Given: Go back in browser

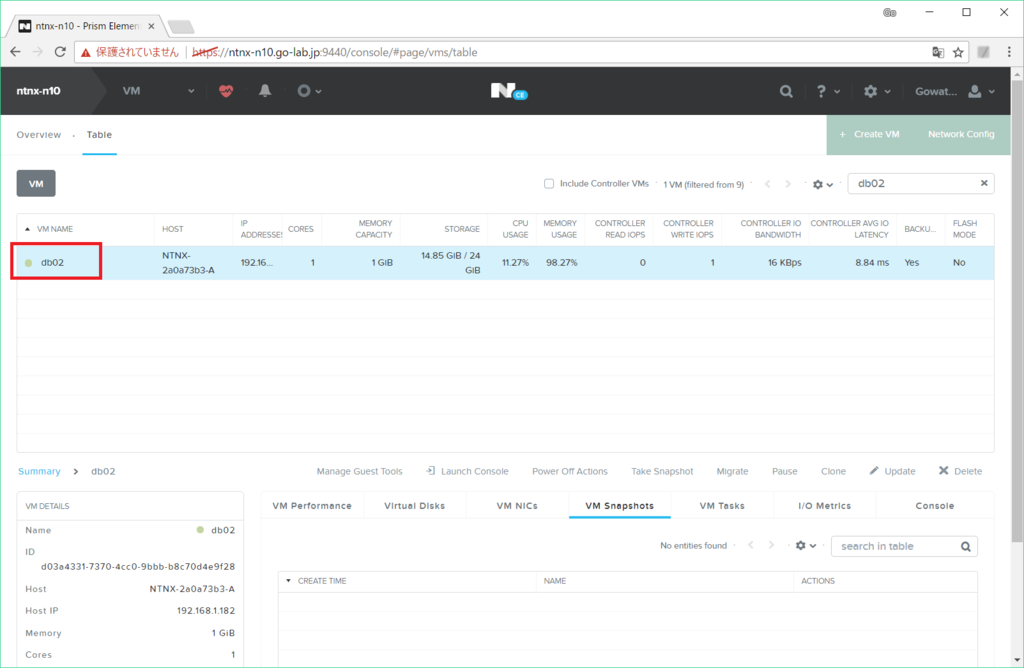Looking at the screenshot, I should coord(16,52).
